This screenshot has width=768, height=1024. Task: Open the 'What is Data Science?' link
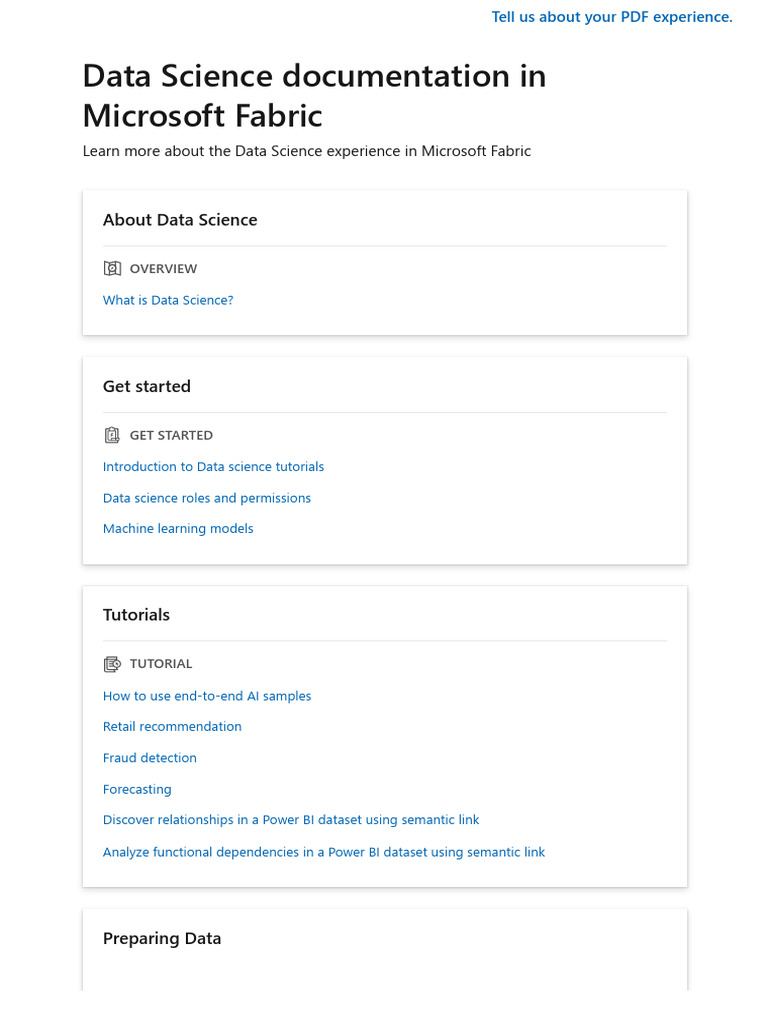point(168,300)
